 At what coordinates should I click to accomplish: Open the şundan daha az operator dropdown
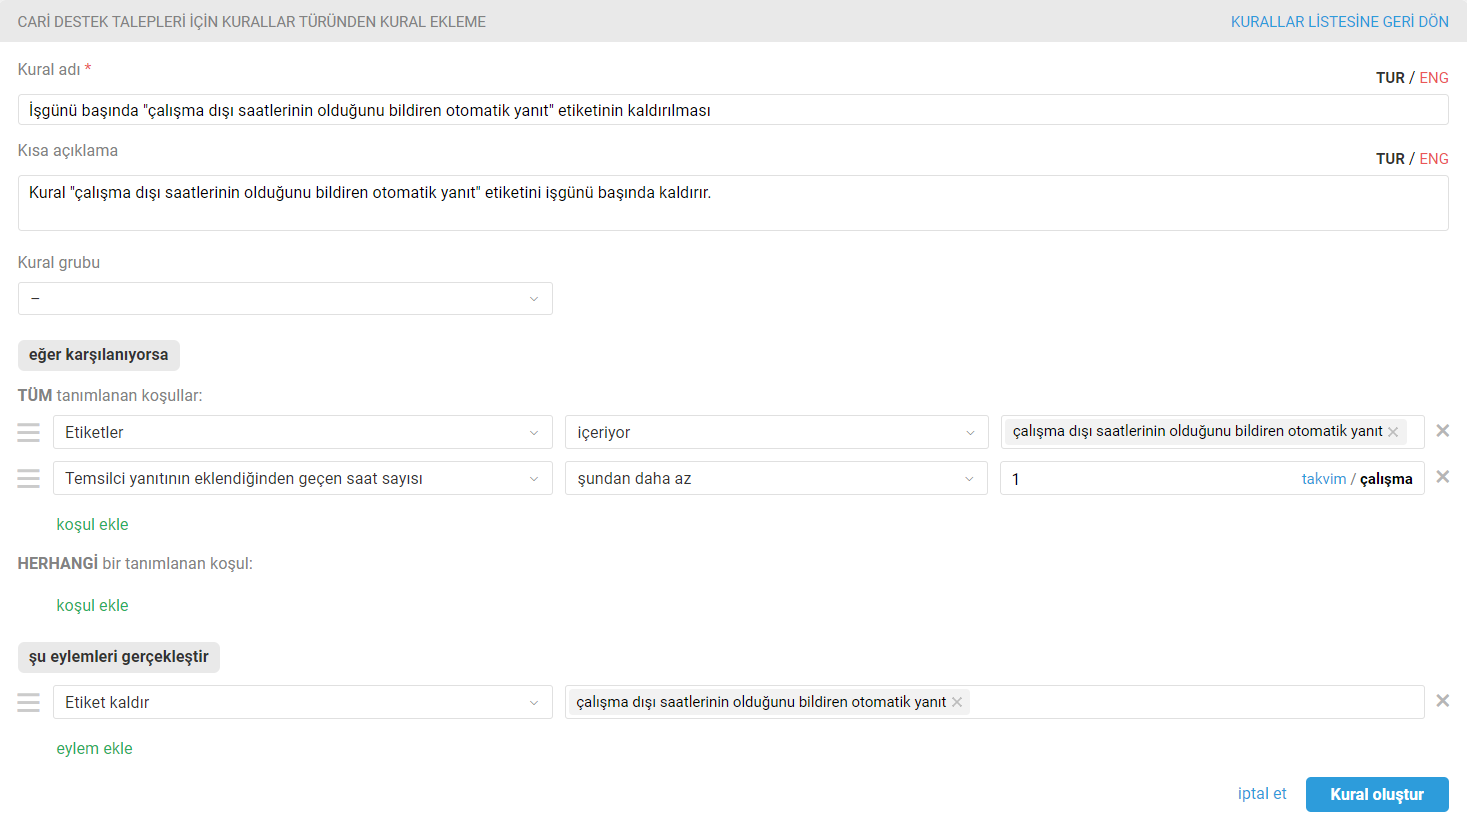[x=776, y=479]
